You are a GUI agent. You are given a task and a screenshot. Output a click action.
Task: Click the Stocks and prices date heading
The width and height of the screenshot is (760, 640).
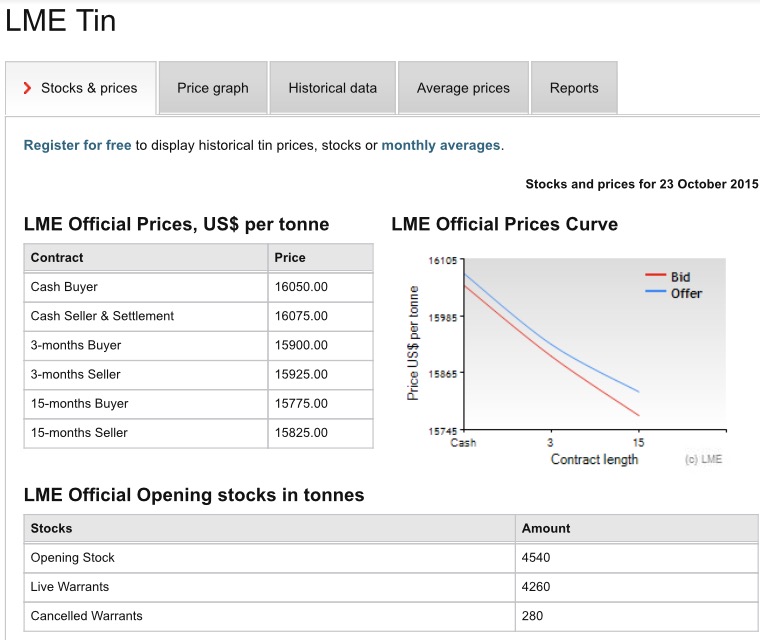tap(642, 184)
